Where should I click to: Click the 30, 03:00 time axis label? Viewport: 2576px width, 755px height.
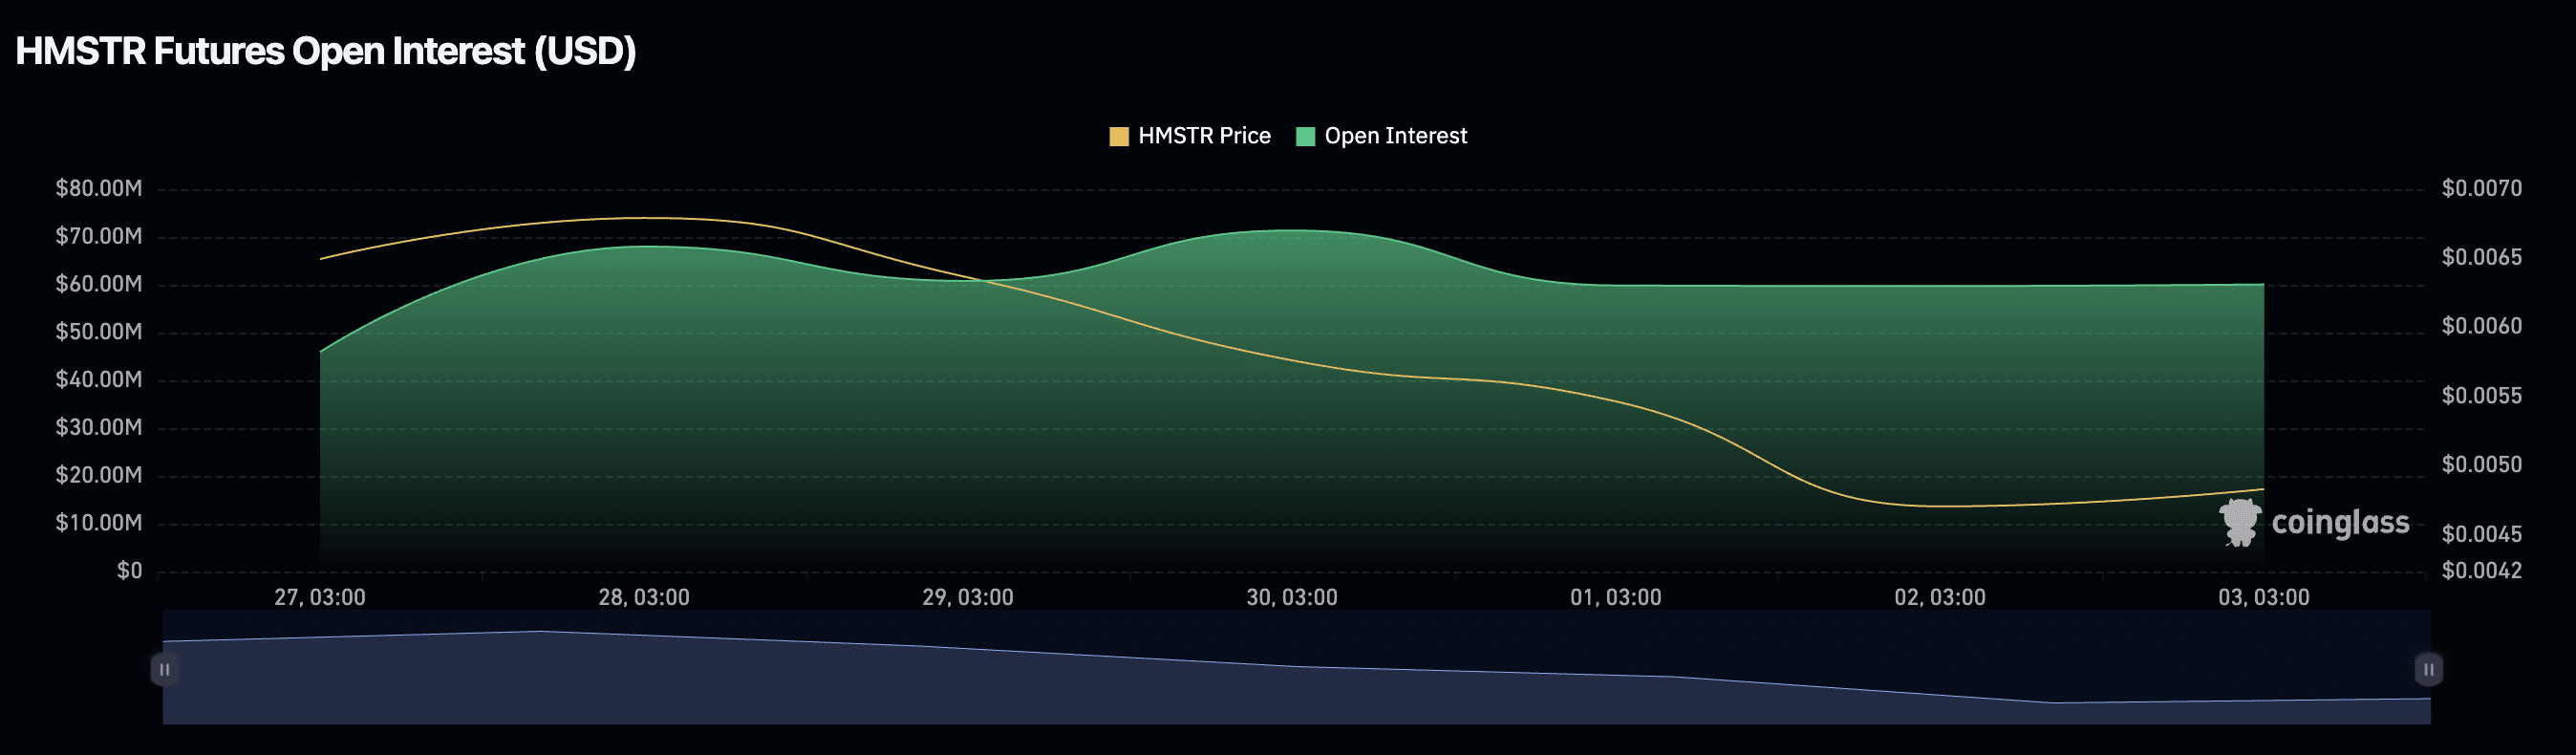click(1292, 597)
